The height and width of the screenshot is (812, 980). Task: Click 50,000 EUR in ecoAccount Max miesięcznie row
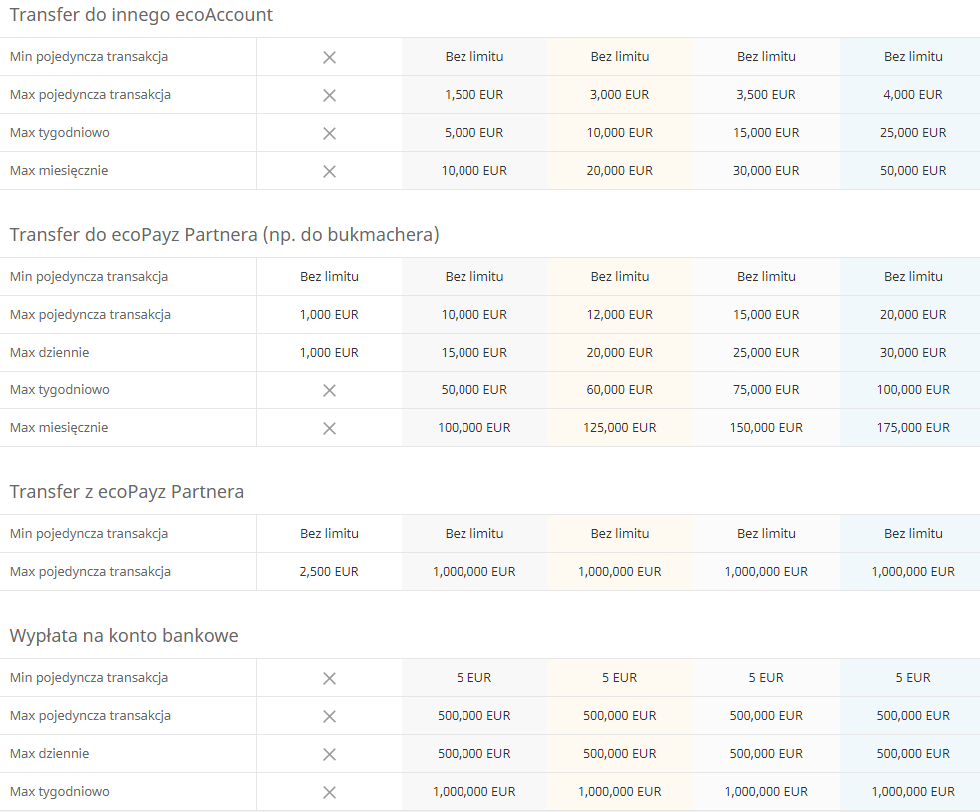click(x=913, y=171)
